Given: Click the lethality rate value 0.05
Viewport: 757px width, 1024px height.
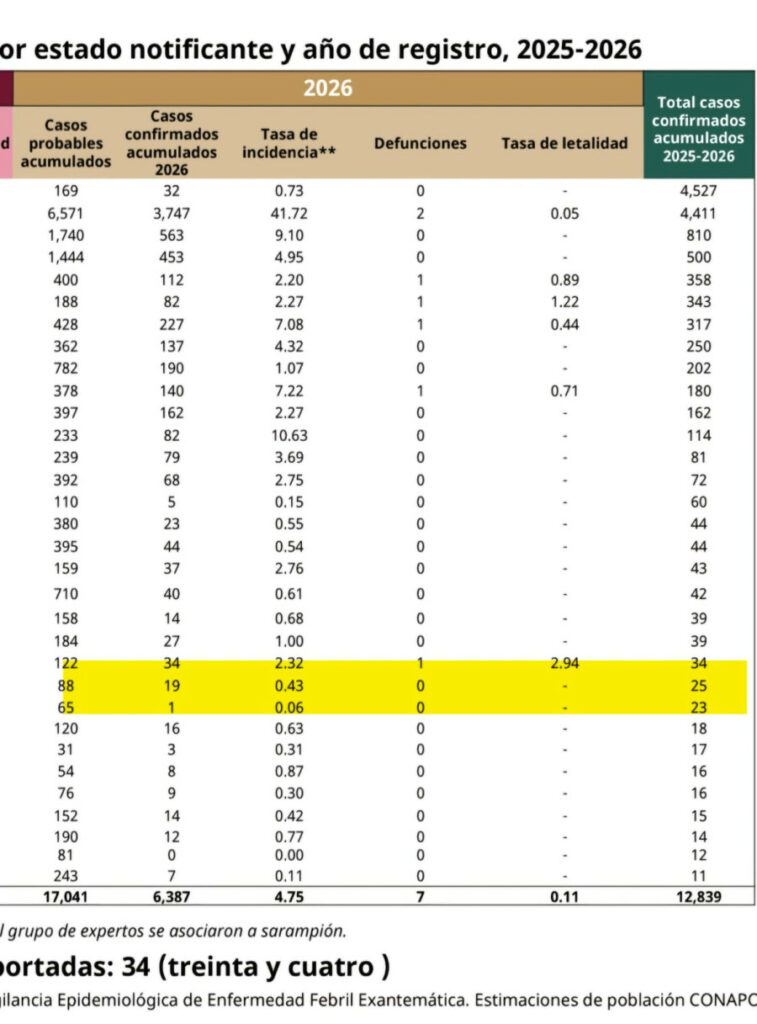Looking at the screenshot, I should [x=564, y=213].
